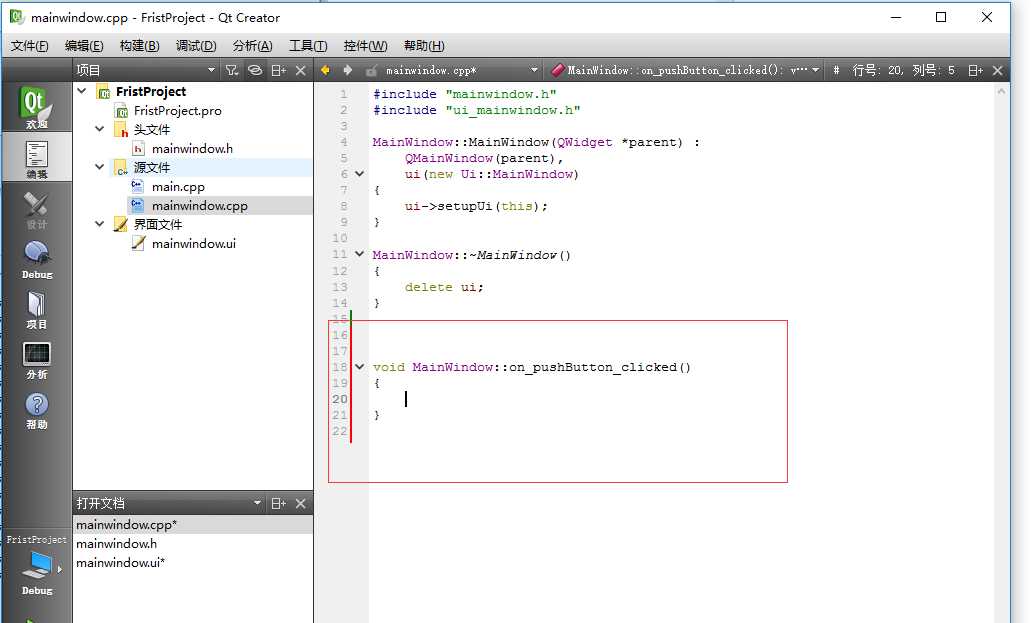Image resolution: width=1031 pixels, height=623 pixels.
Task: Select mainwindow.cpp in project tree
Action: pyautogui.click(x=200, y=206)
